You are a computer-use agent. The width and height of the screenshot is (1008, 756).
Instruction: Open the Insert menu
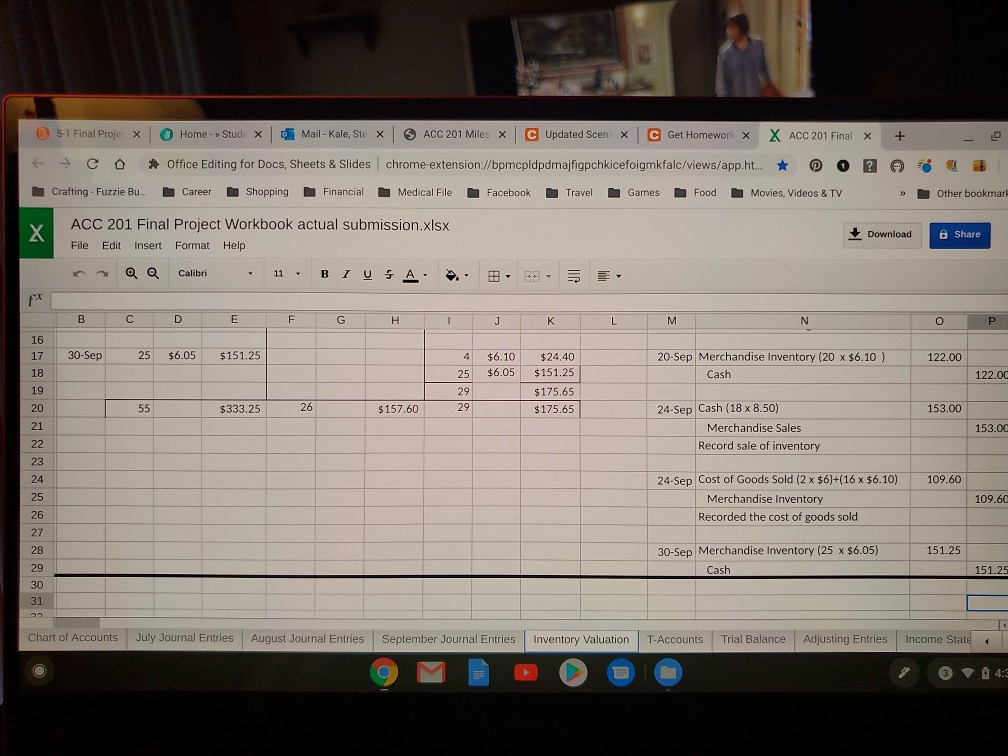pos(148,246)
